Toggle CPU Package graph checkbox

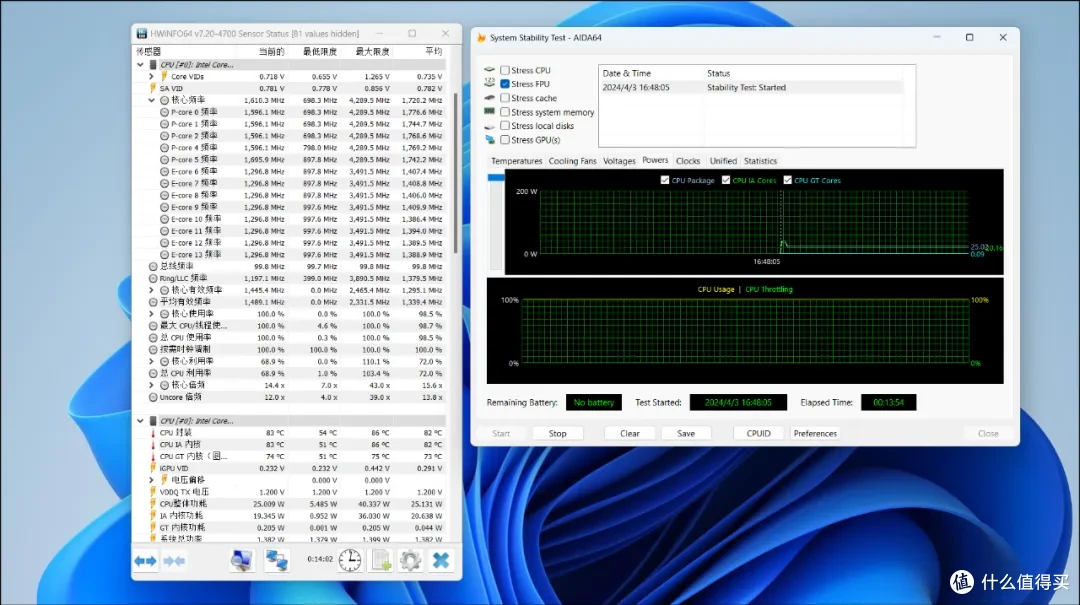click(665, 180)
